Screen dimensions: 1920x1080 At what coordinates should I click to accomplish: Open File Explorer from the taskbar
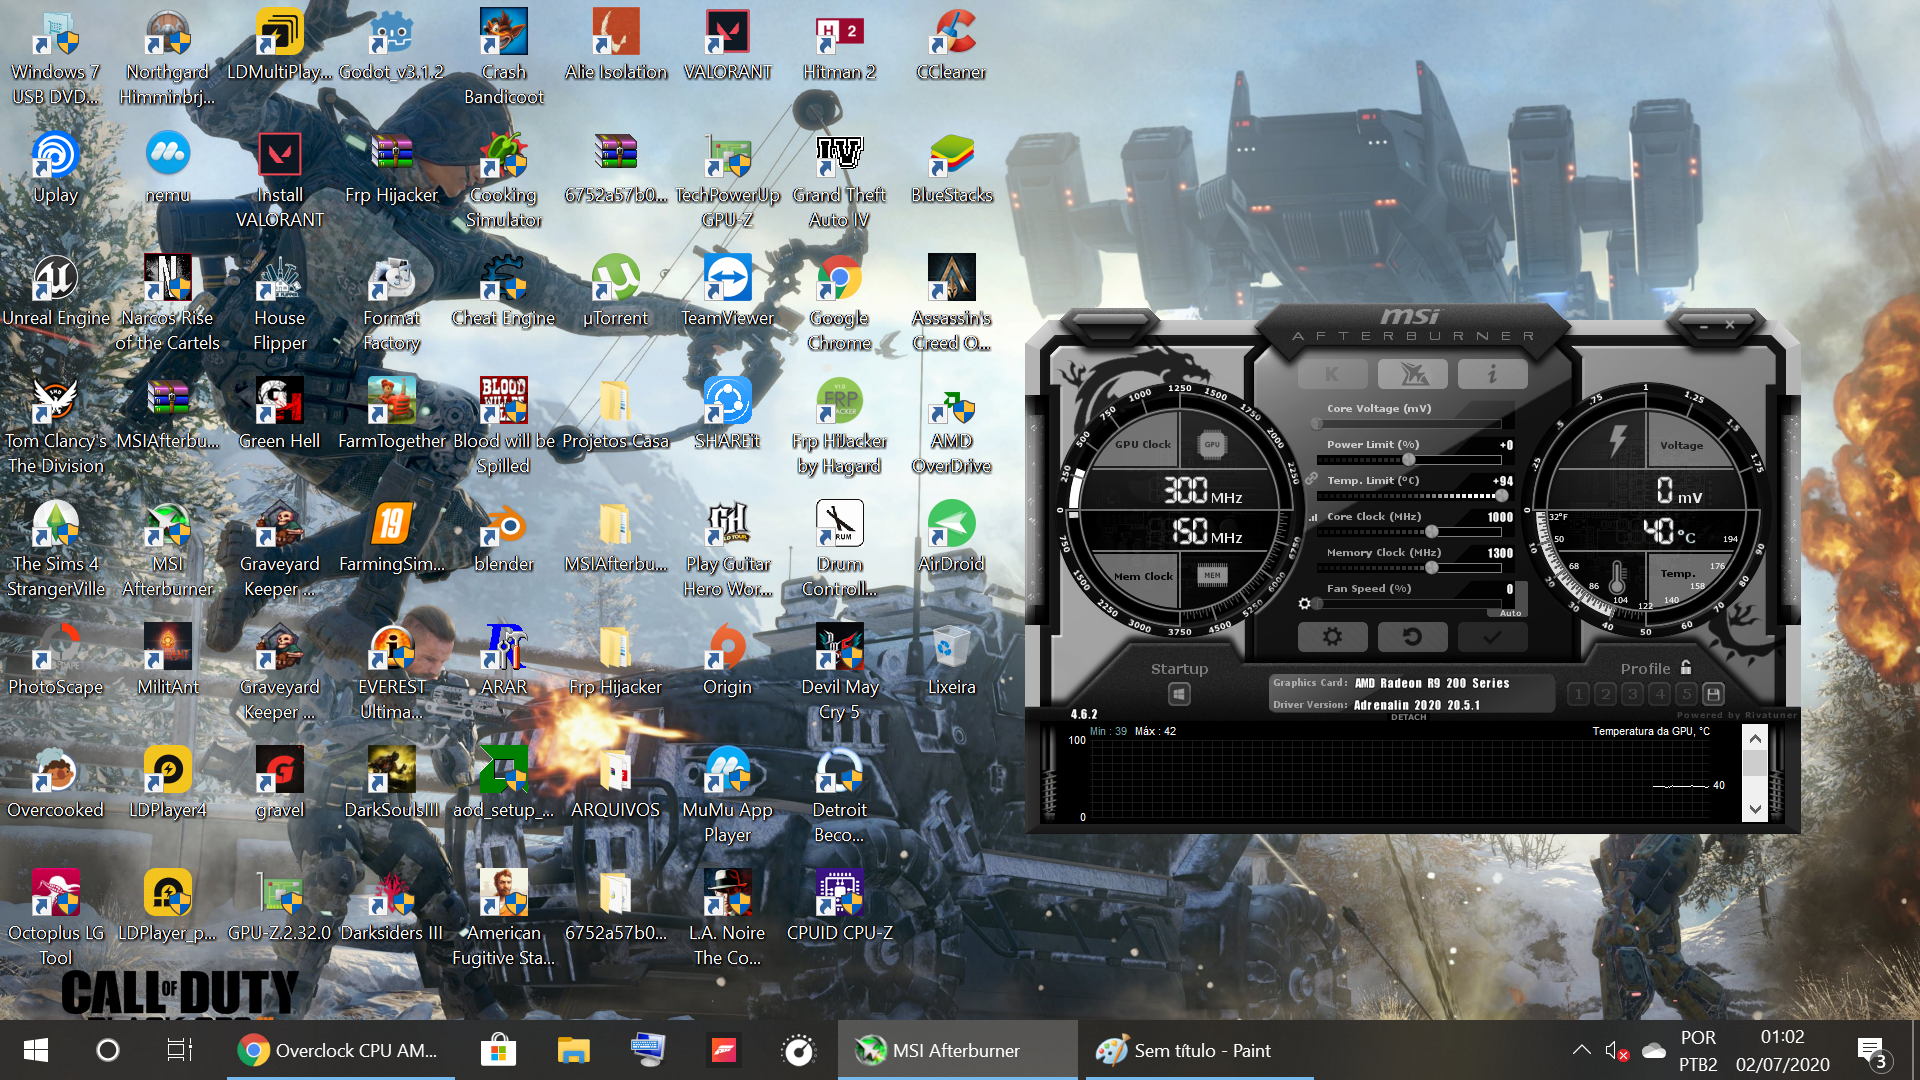tap(573, 1050)
